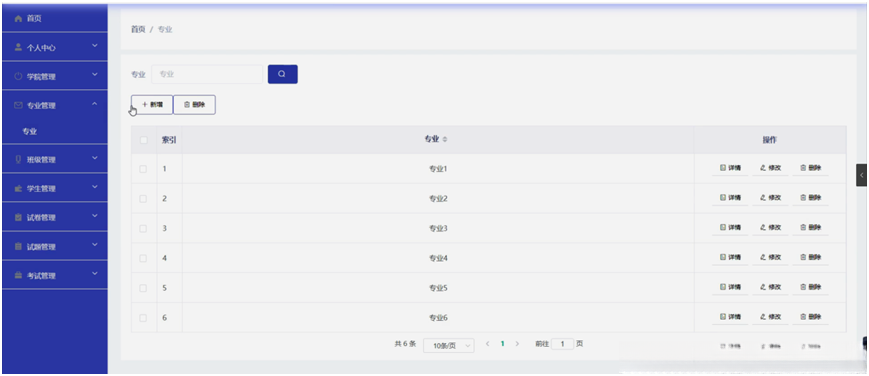Viewport: 869px width, 376px height.
Task: Click the 专业3 table cell
Action: (438, 228)
